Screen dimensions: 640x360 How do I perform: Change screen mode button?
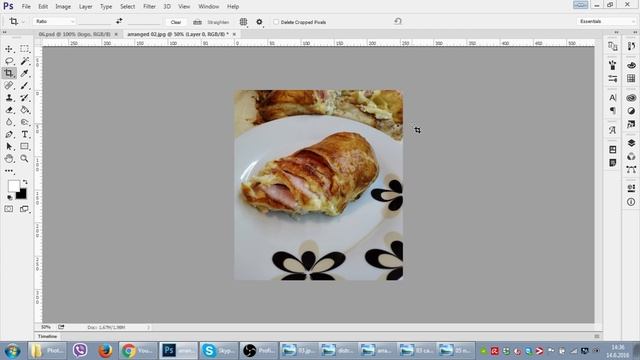(x=24, y=209)
